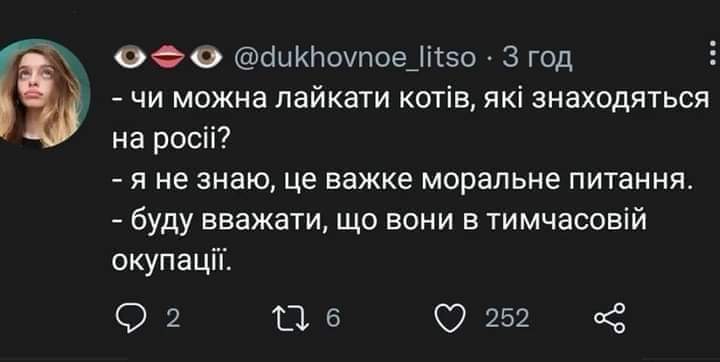Screen dimensions: 720x362
Task: Visit the @dukhovnoe_litso profile handle
Action: pos(355,57)
